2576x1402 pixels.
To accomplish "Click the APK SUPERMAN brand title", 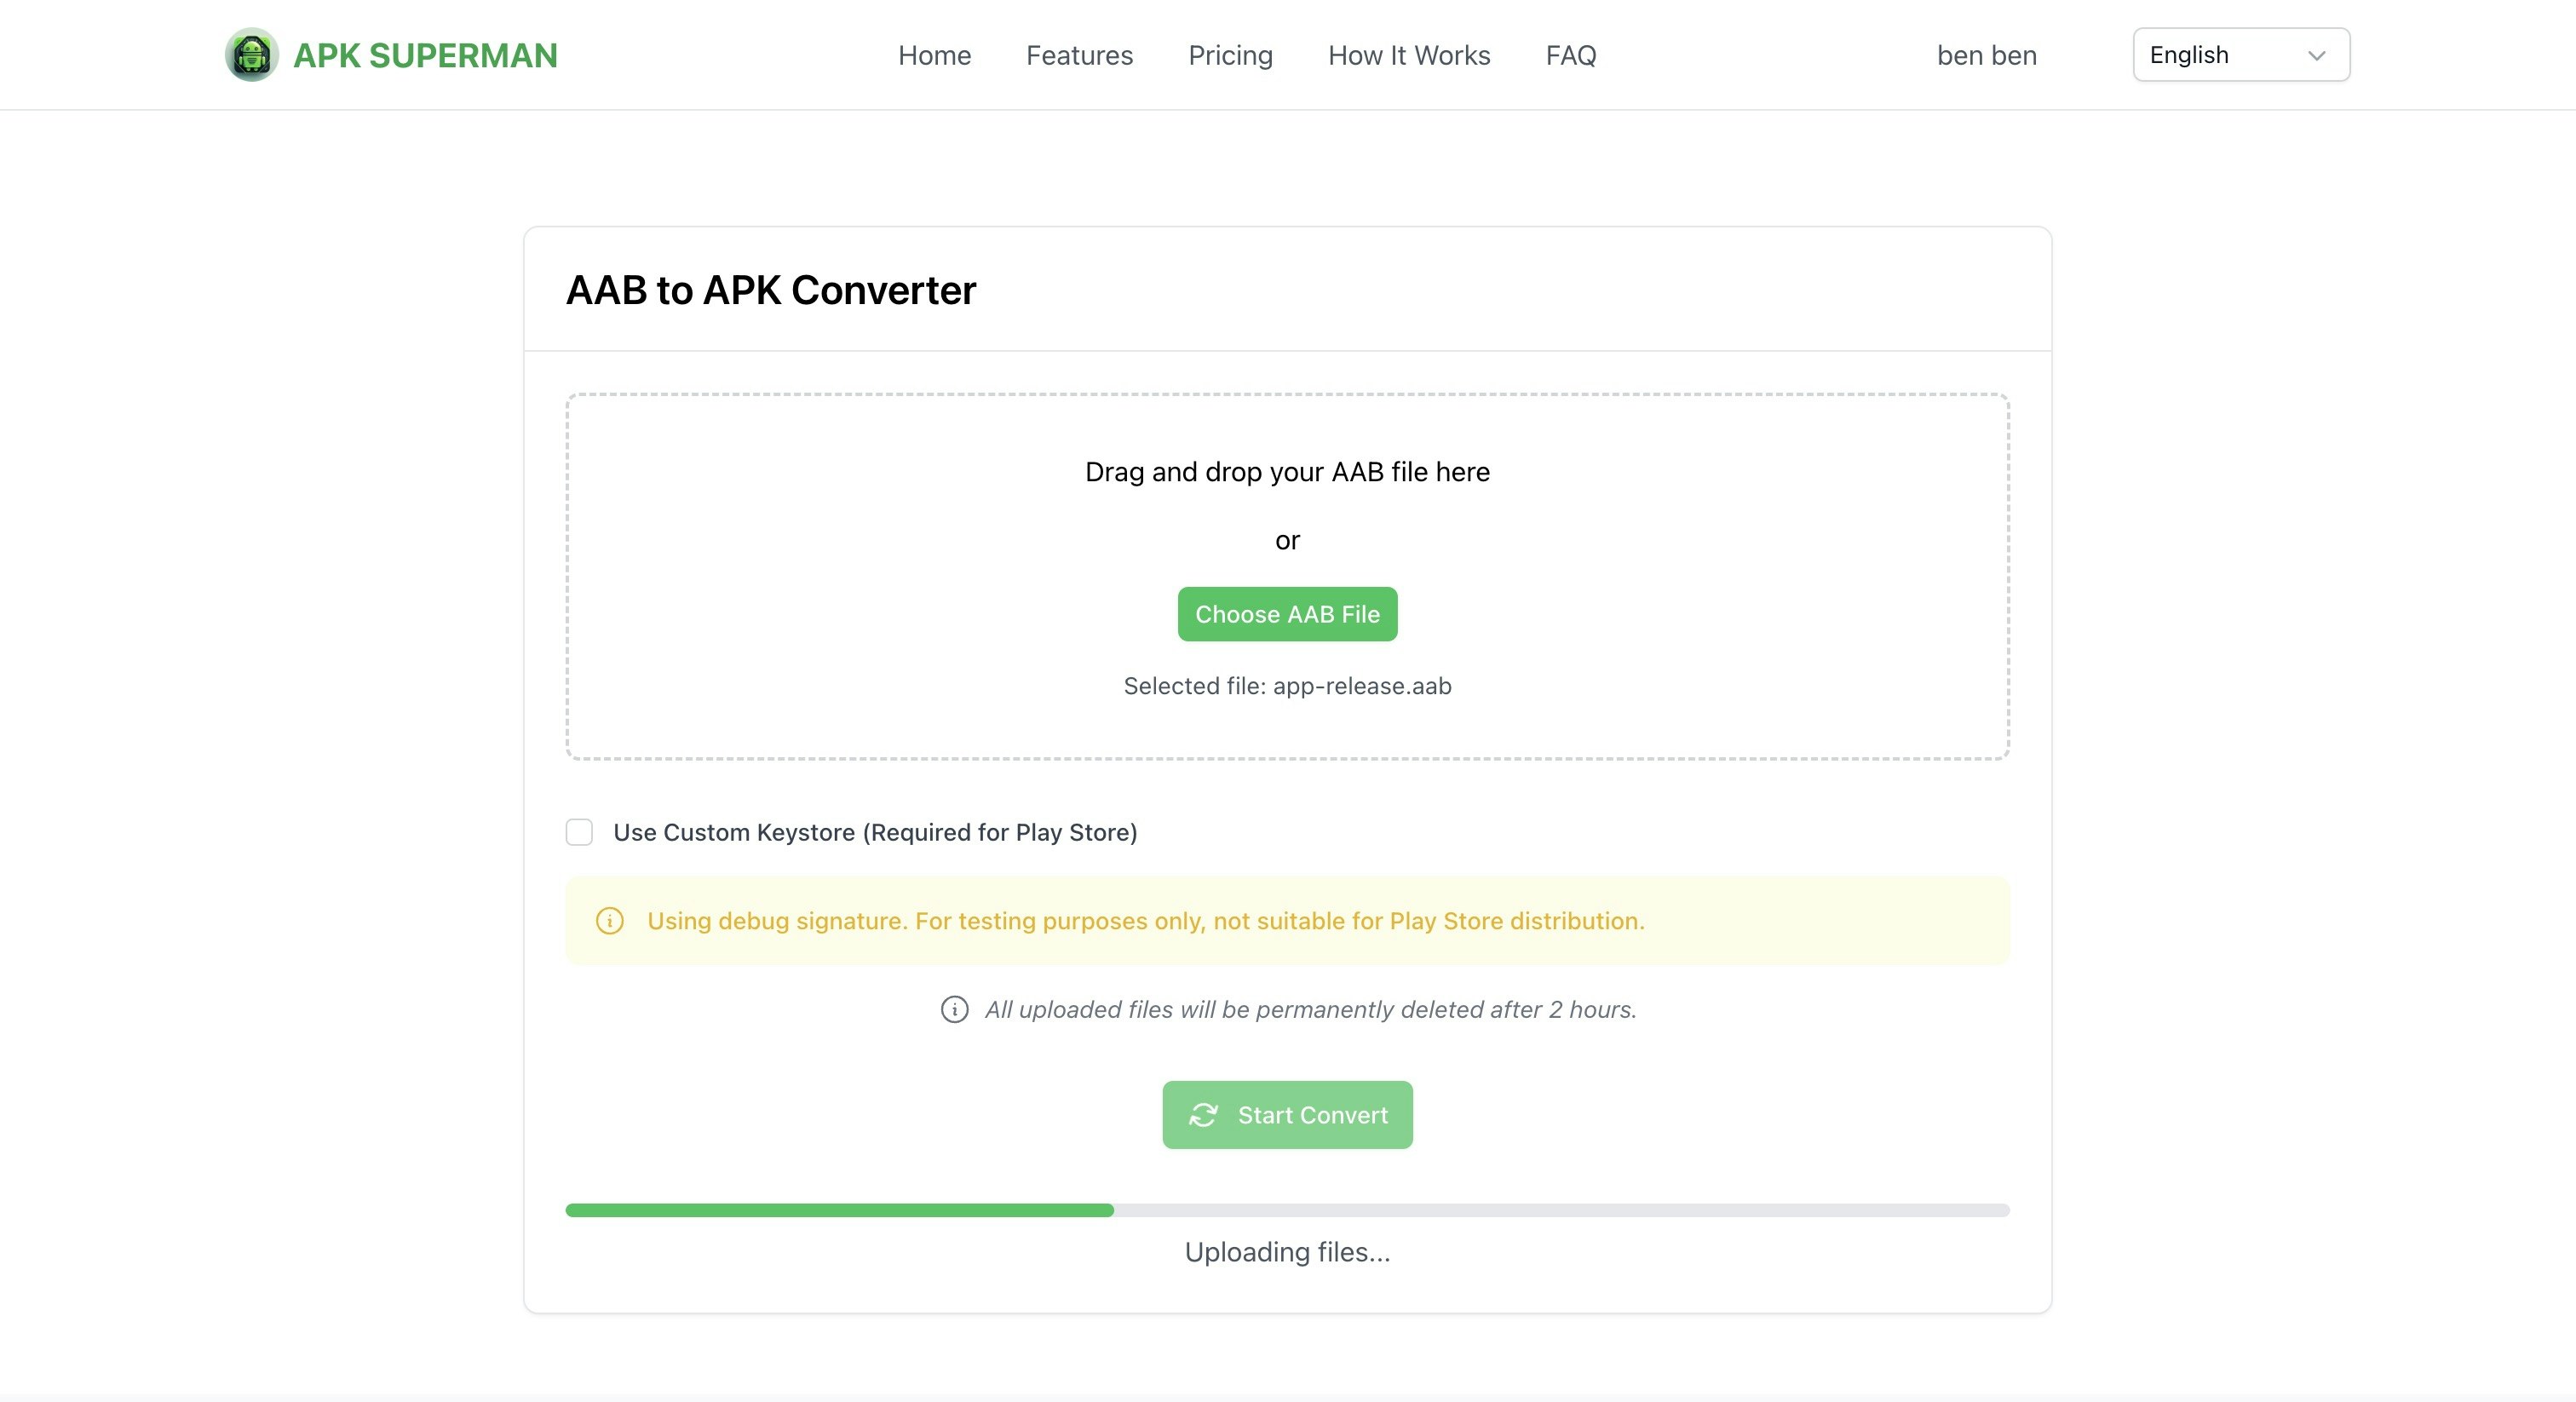I will [425, 55].
